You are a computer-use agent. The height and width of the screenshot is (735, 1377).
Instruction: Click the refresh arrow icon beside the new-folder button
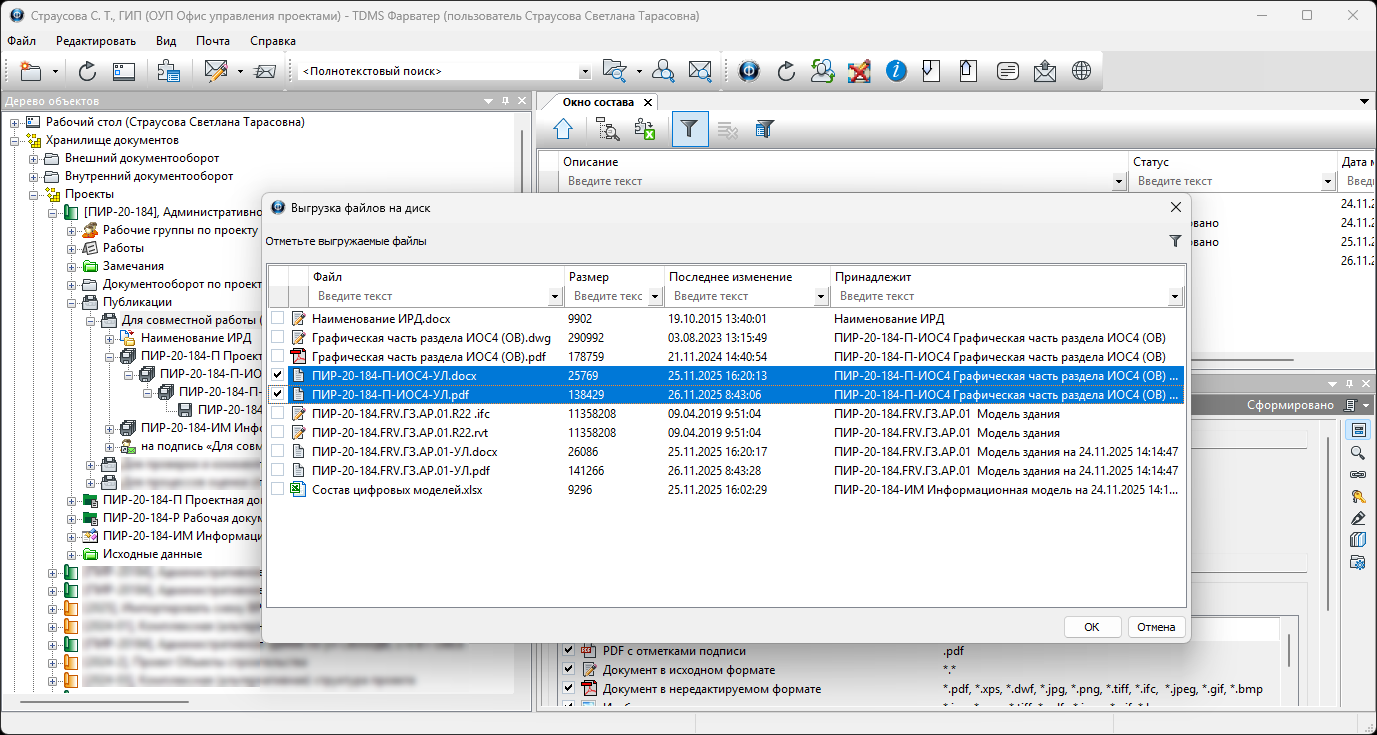(x=87, y=71)
